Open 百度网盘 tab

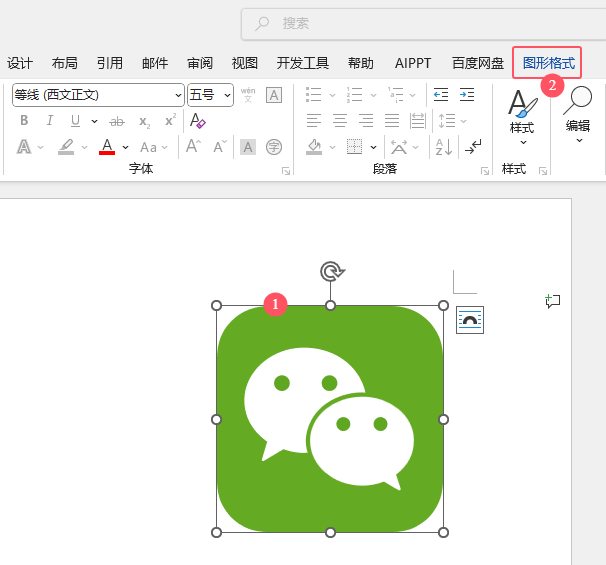(x=478, y=63)
